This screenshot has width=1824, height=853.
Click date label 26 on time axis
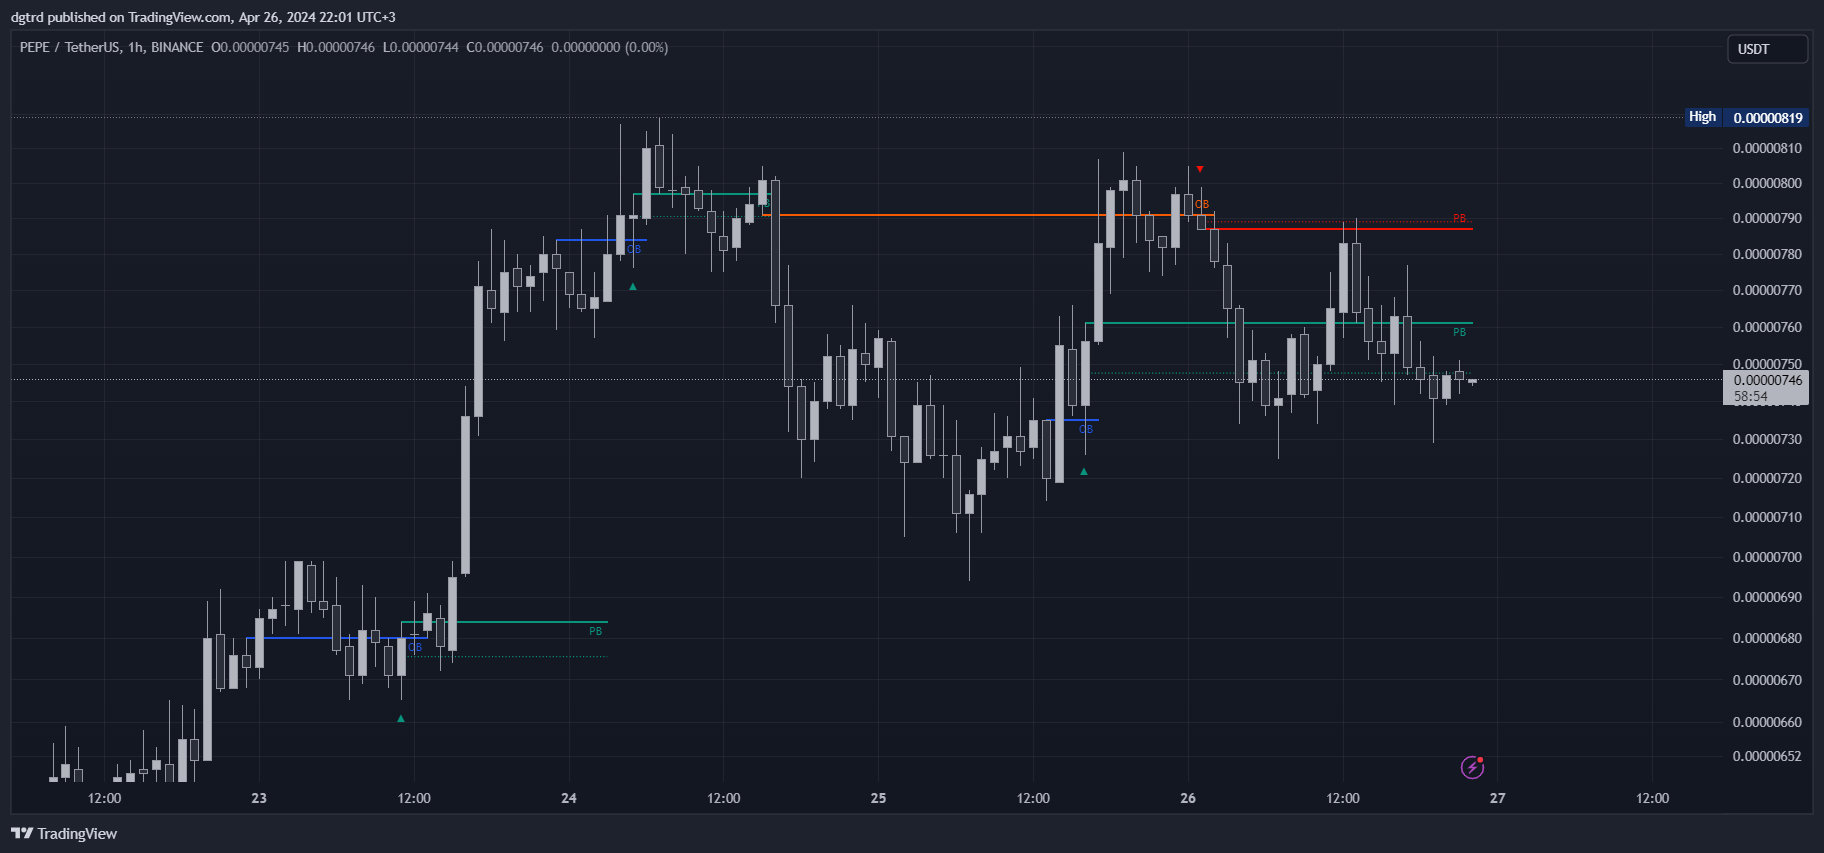coord(1188,798)
